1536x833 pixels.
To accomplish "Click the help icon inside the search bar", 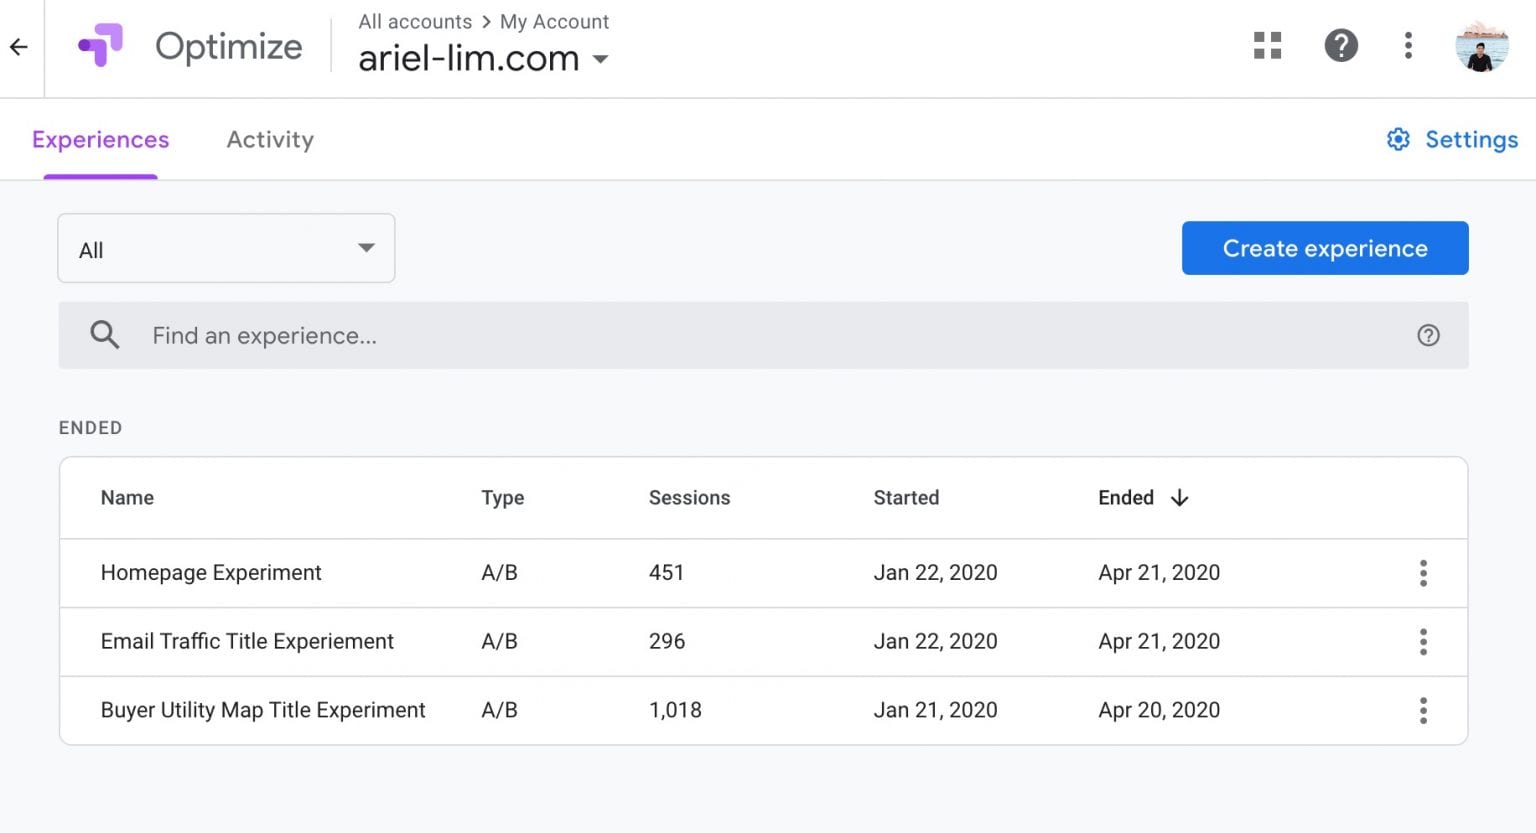I will point(1428,335).
